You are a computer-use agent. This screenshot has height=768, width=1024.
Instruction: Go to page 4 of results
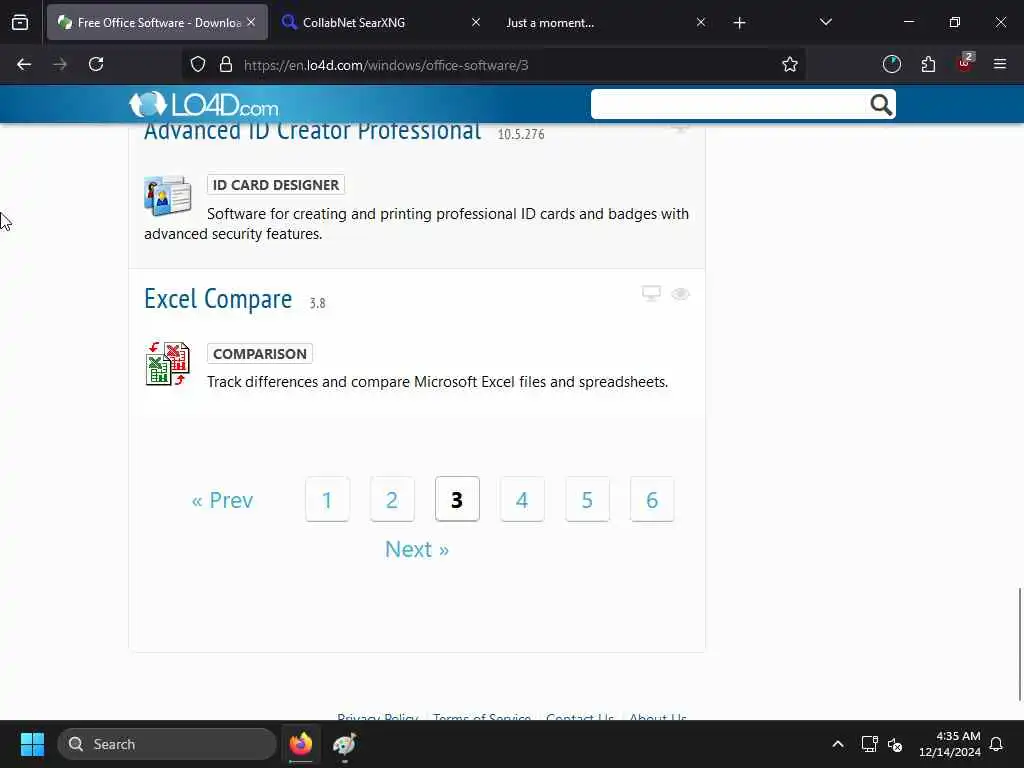coord(522,500)
